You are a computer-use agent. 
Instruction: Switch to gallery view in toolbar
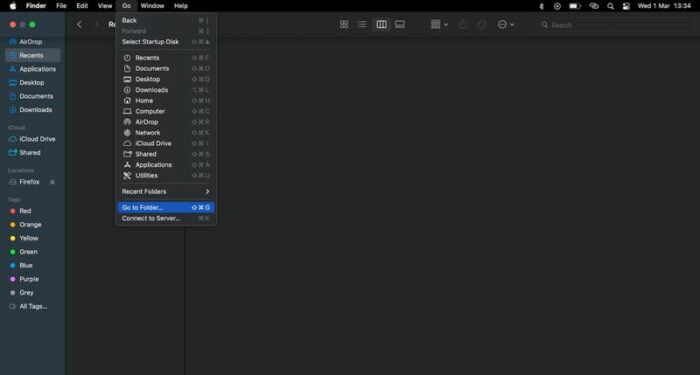point(400,25)
